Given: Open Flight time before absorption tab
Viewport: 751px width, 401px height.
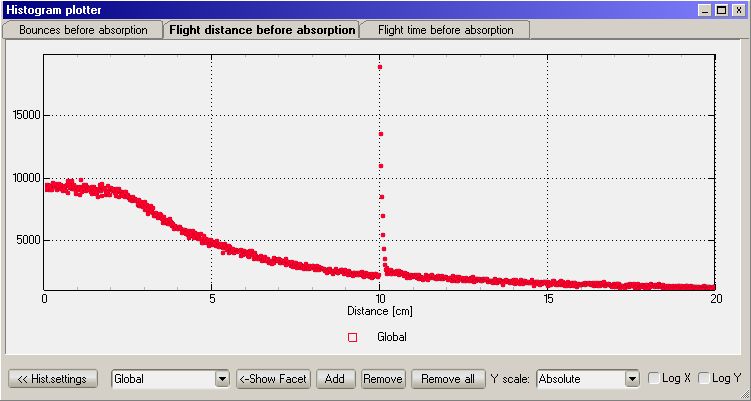Looking at the screenshot, I should (x=445, y=30).
